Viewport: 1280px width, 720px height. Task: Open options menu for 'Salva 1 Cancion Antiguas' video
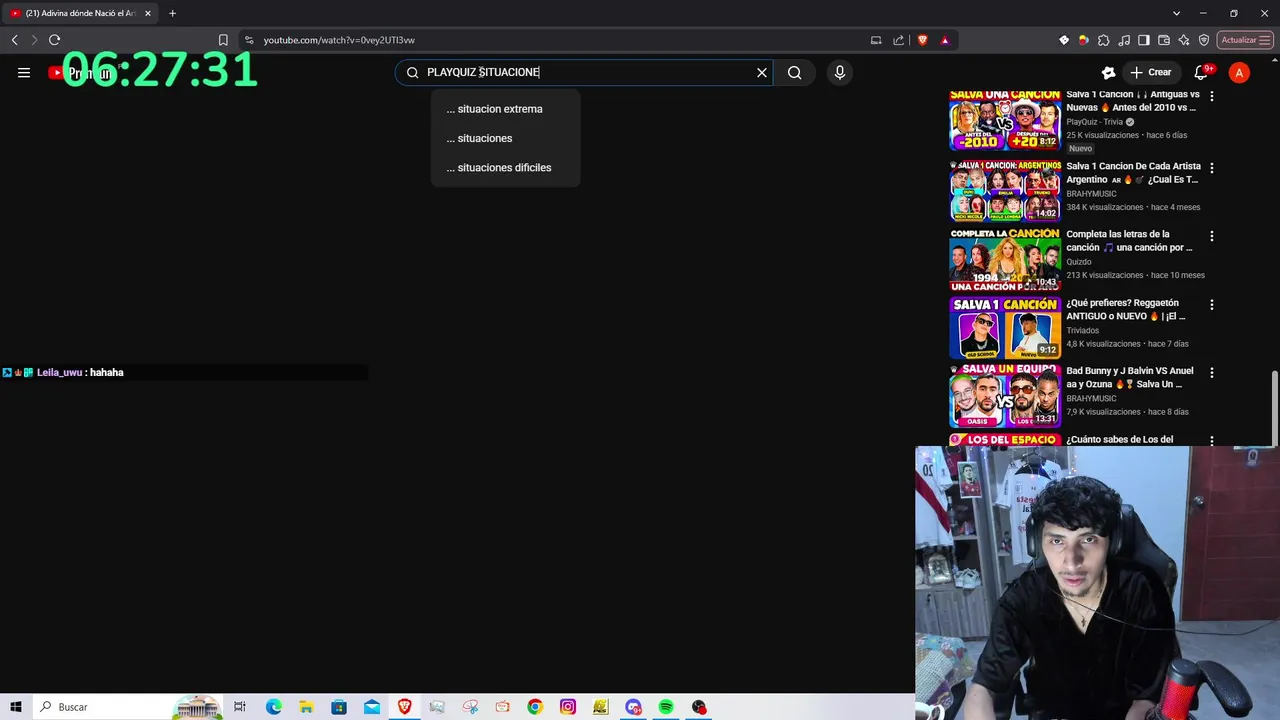coord(1212,96)
